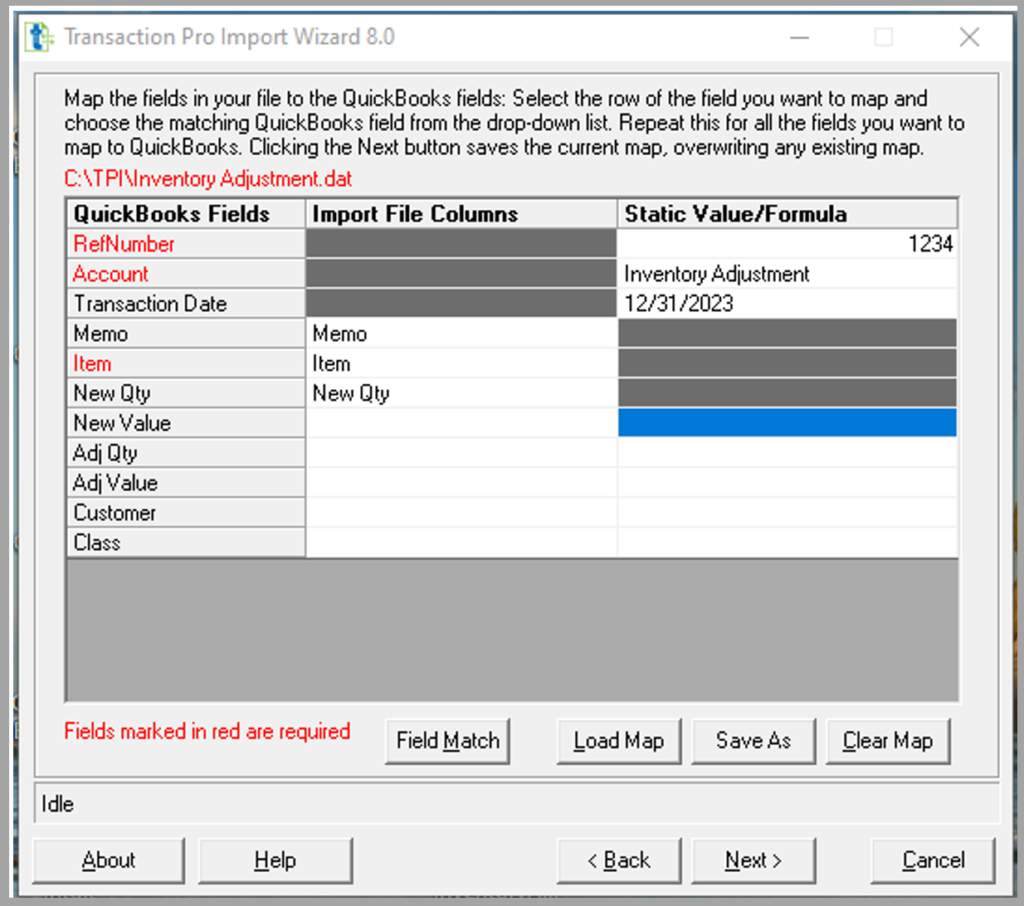Click the C:\TPI\Inventory Adjustment.dat file path
Screen dimensions: 1024x906
coord(208,179)
